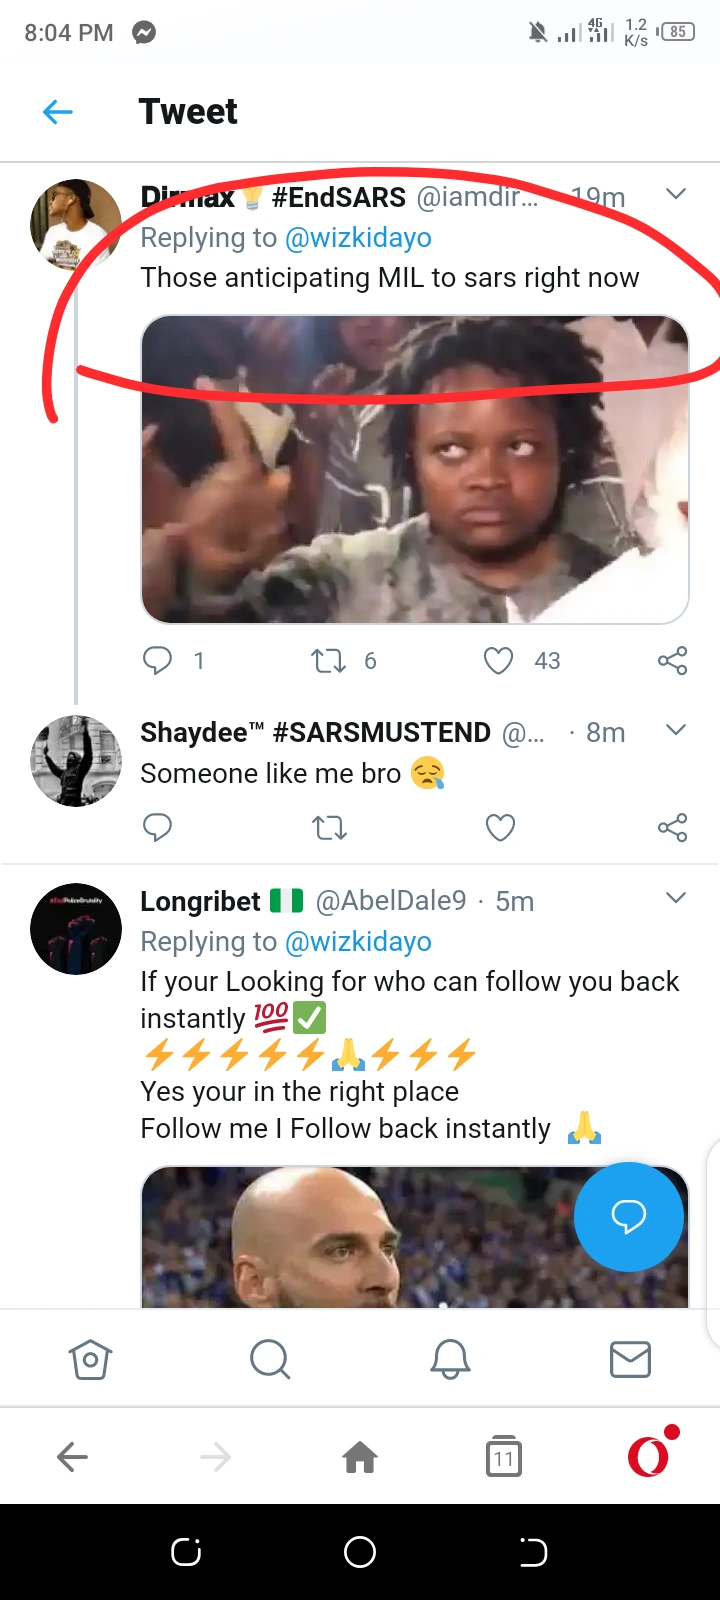Reply to Dirmax's tweet using comment icon
720x1600 pixels.
point(158,660)
